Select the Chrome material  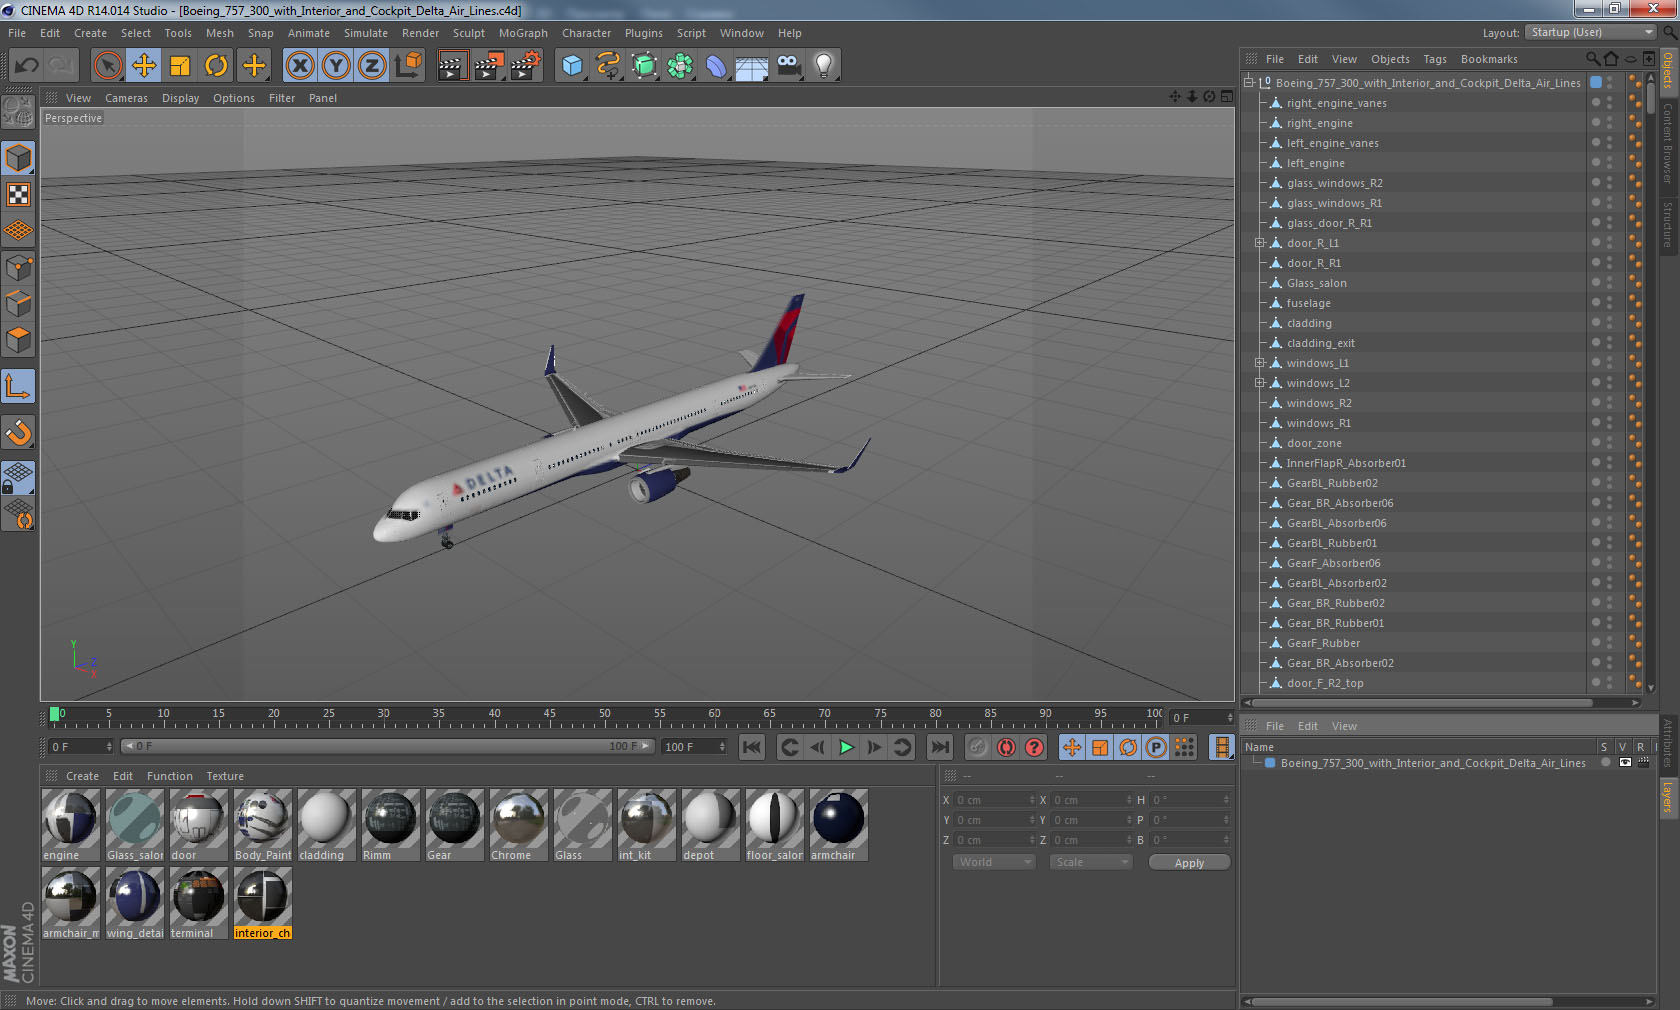(518, 826)
